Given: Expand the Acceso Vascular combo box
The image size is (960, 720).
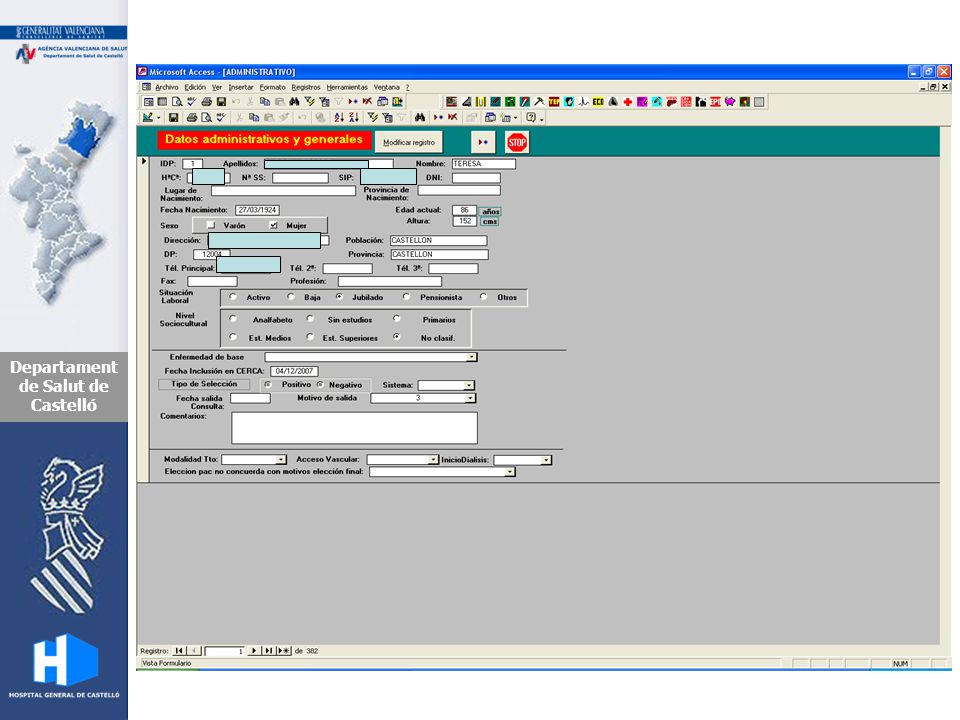Looking at the screenshot, I should pos(433,459).
